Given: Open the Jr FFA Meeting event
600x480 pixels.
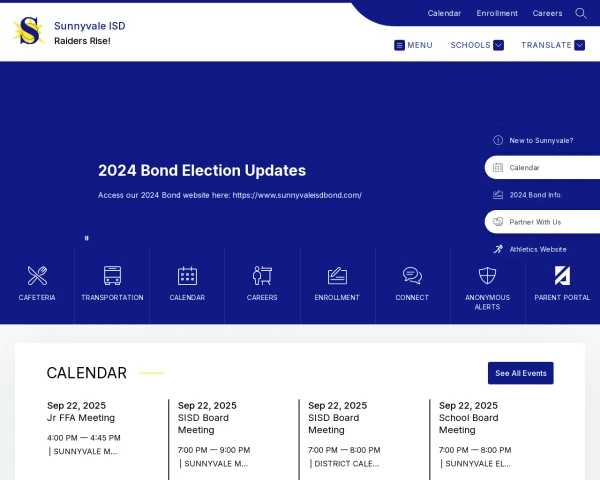Looking at the screenshot, I should click(x=81, y=418).
